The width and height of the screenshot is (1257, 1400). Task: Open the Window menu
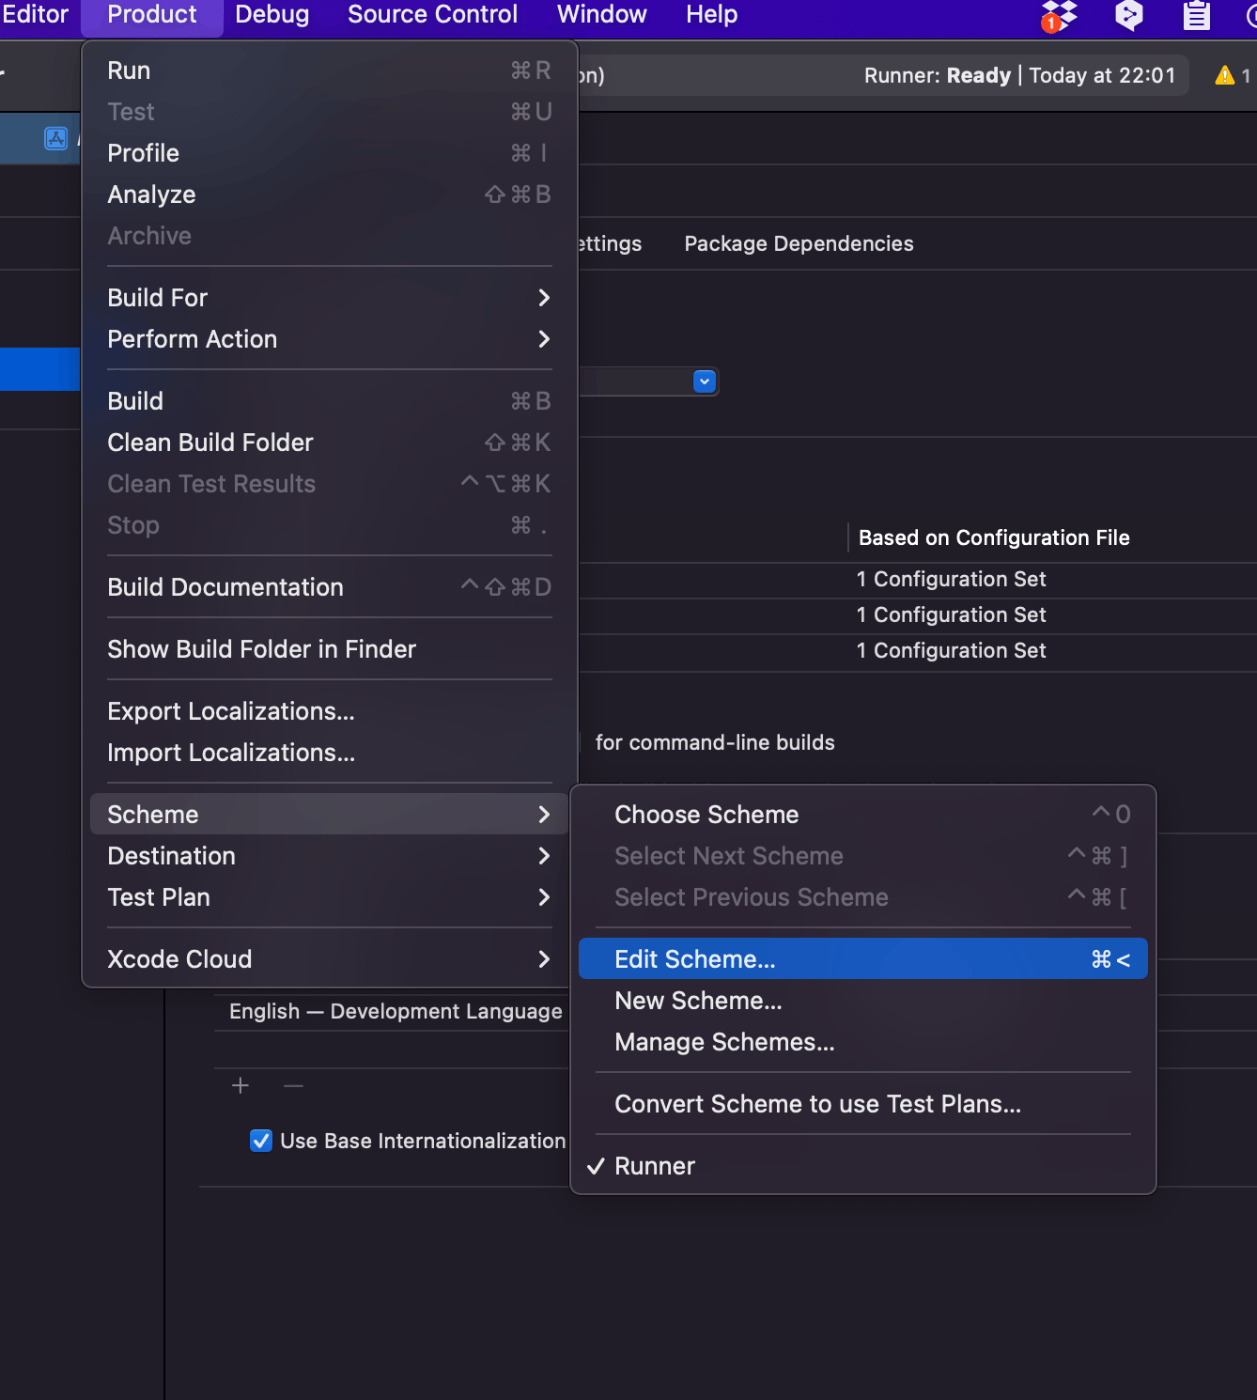pyautogui.click(x=602, y=15)
